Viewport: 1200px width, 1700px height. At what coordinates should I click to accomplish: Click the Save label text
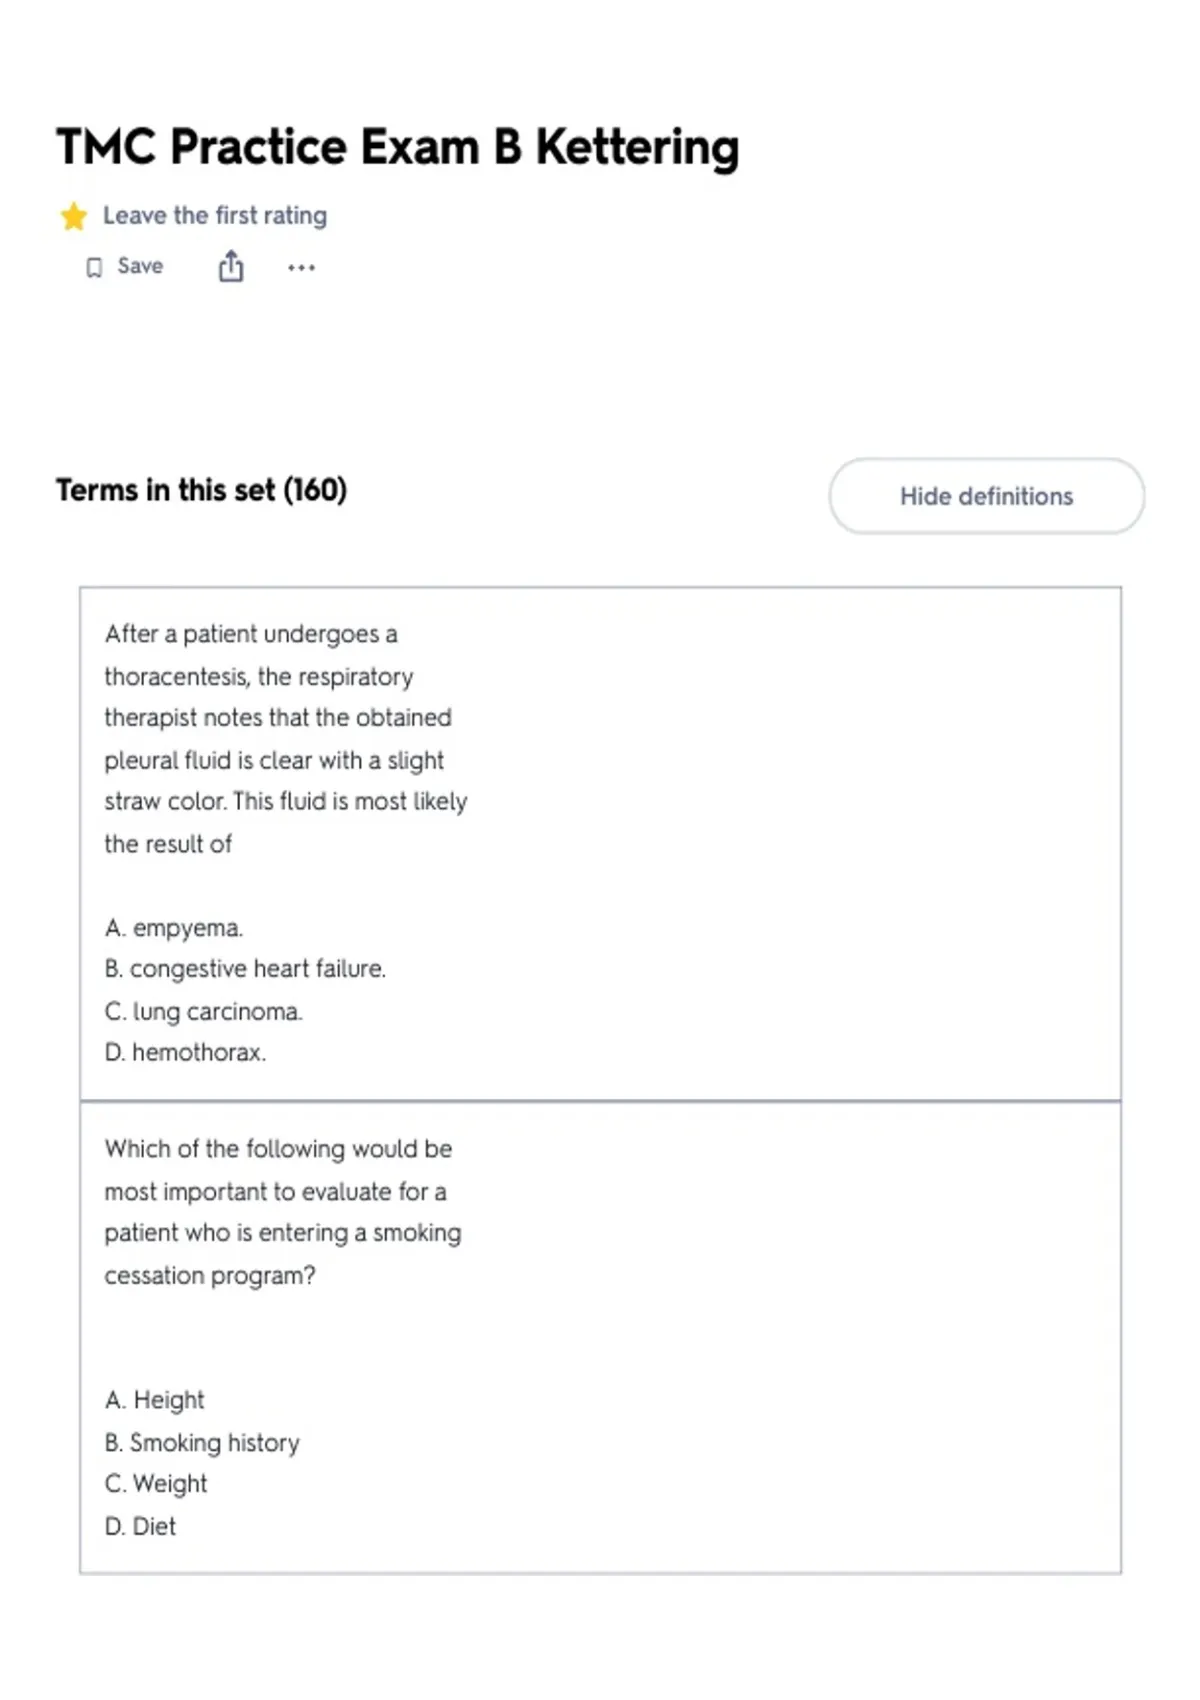point(140,266)
